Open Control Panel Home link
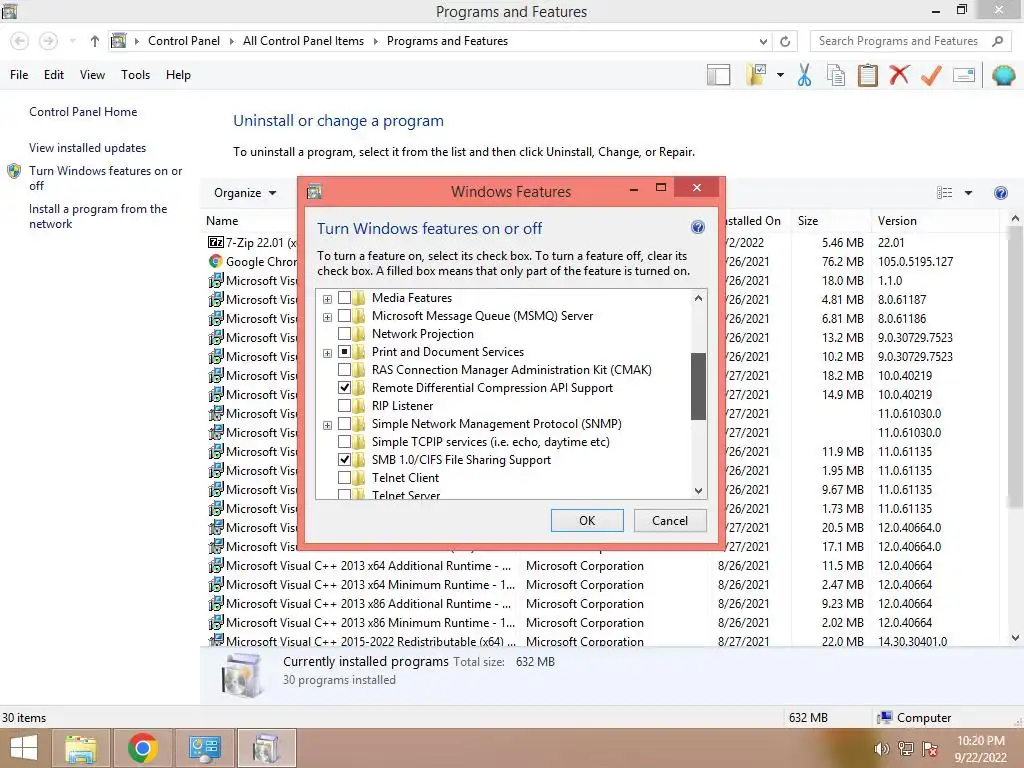 click(83, 112)
